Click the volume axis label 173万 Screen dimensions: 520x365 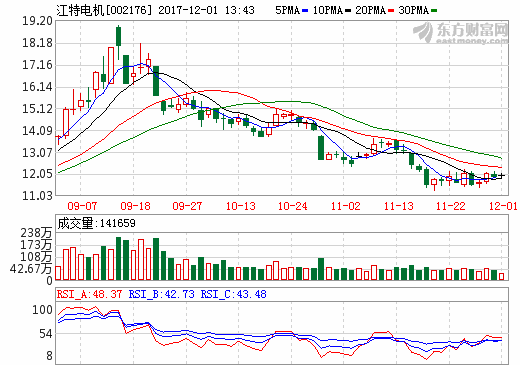tap(37, 245)
